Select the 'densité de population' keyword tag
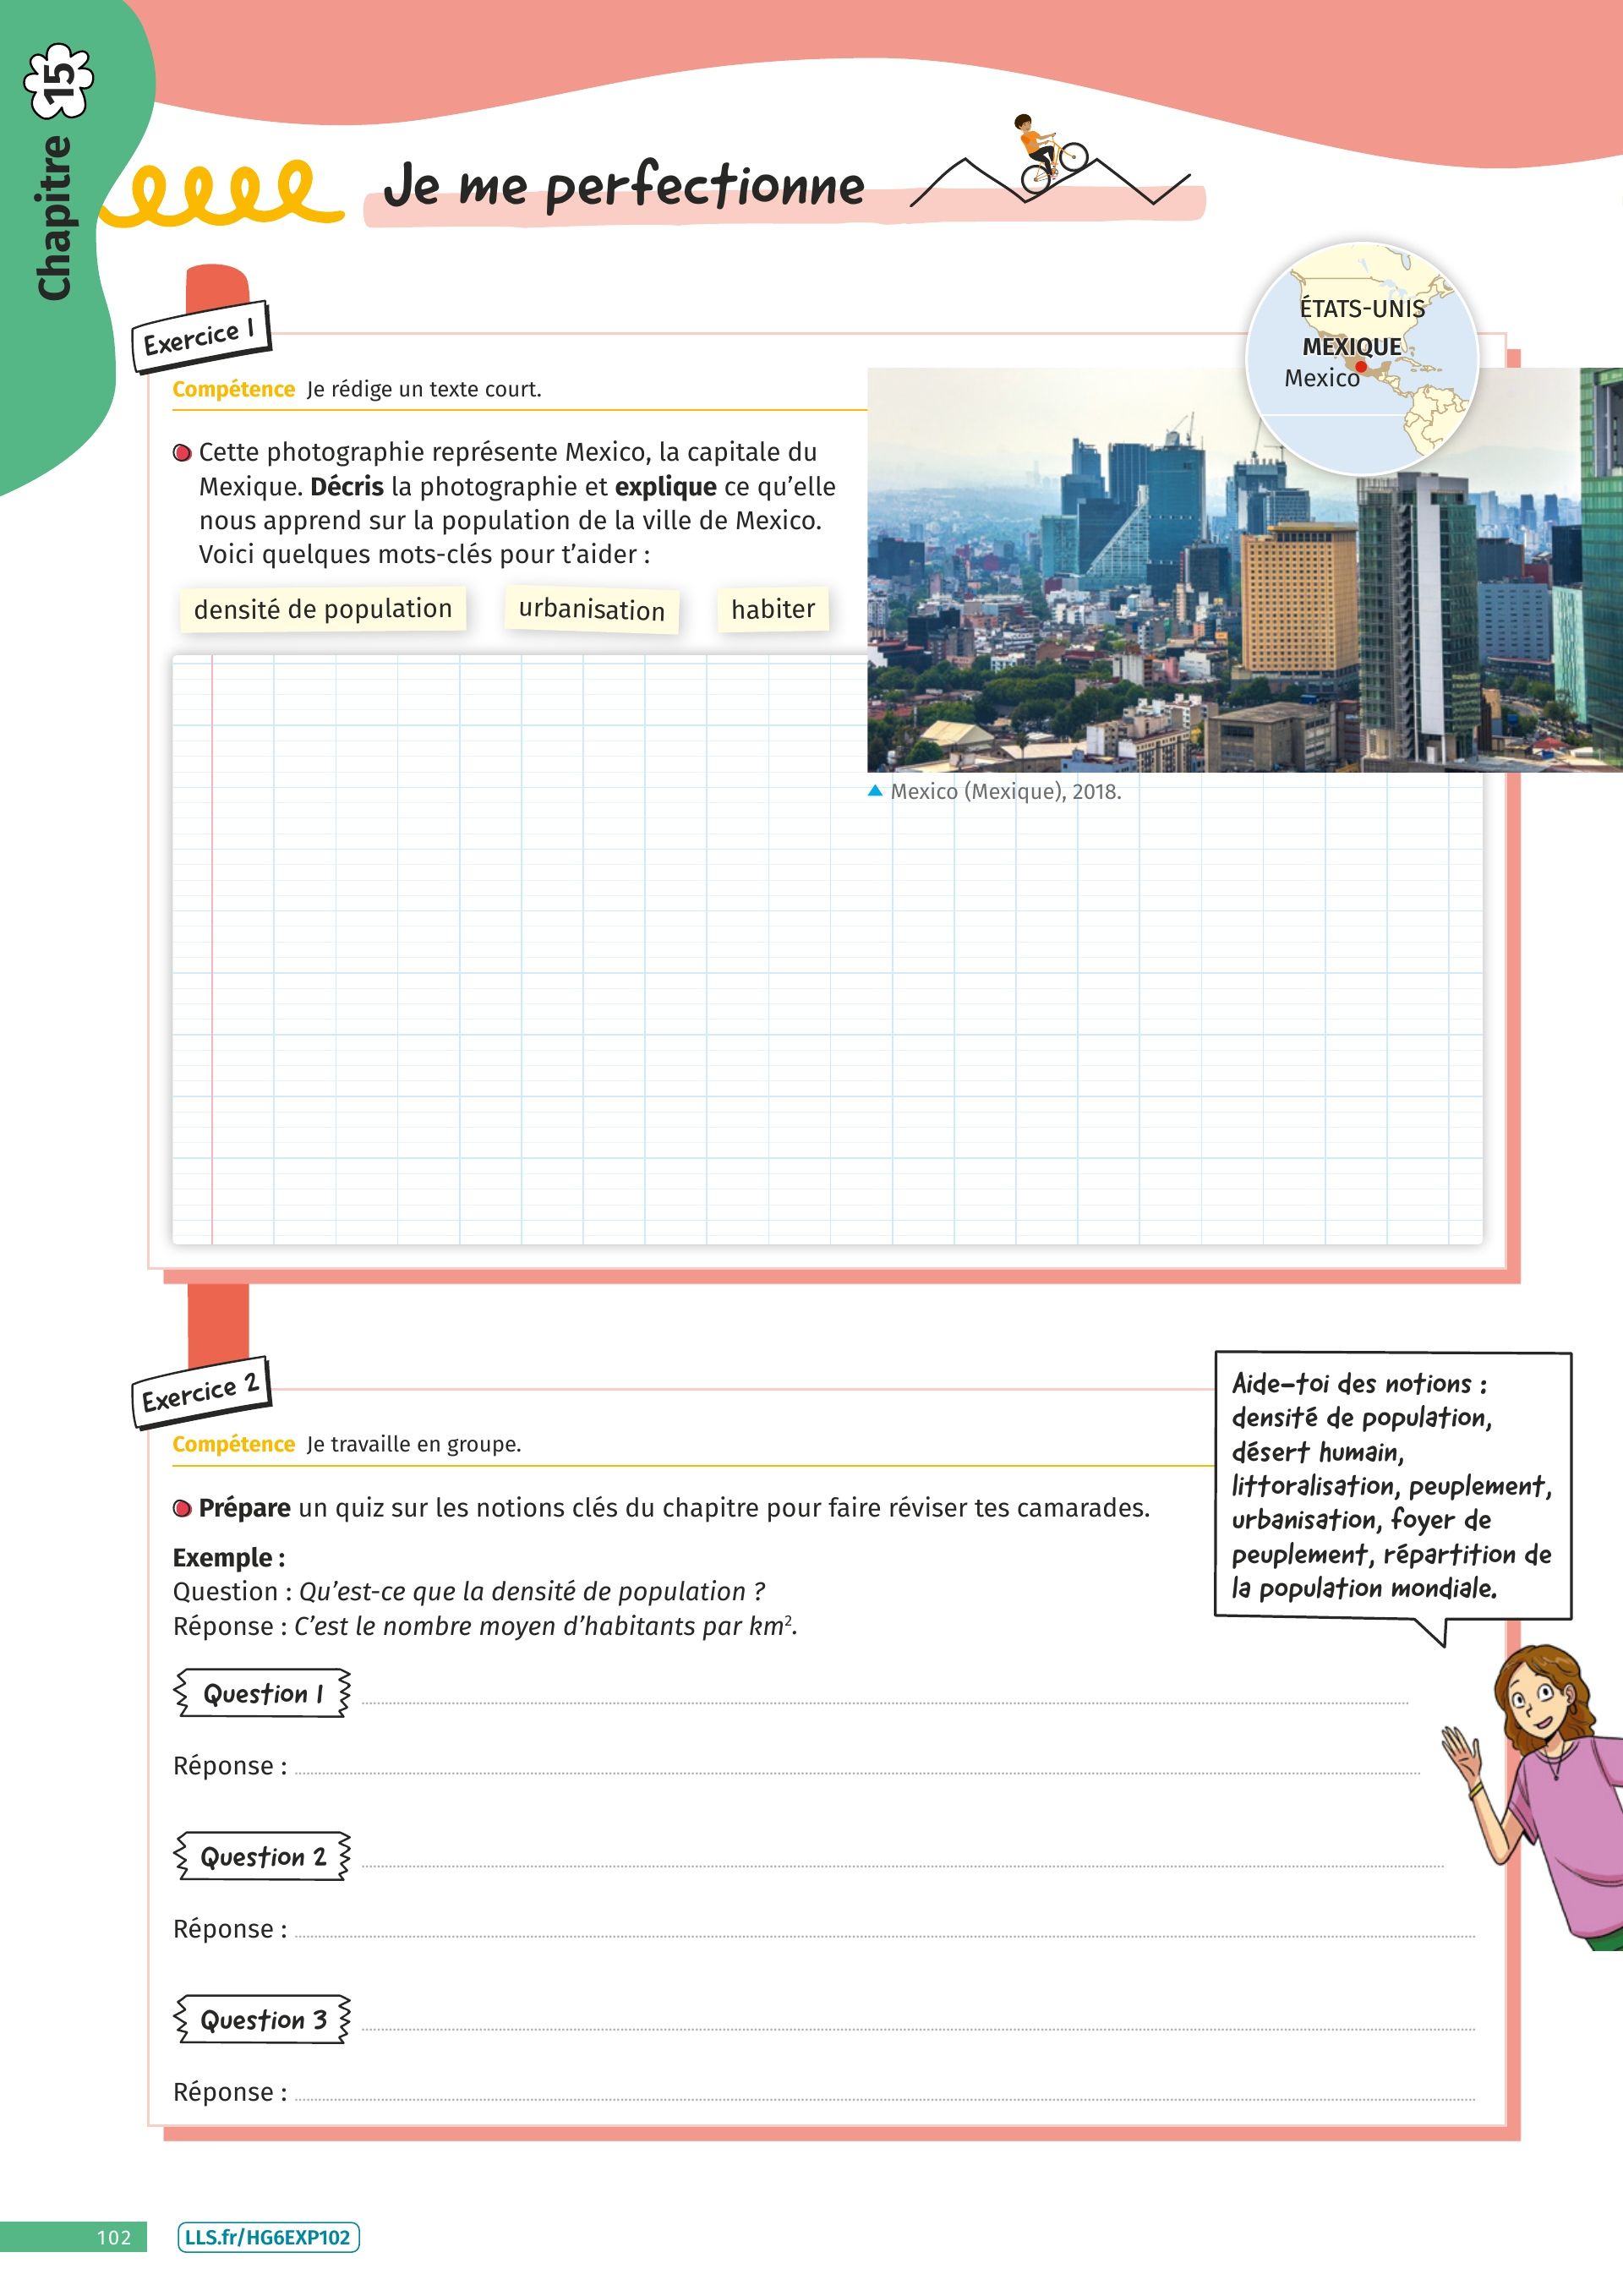The height and width of the screenshot is (2296, 1623). point(323,609)
